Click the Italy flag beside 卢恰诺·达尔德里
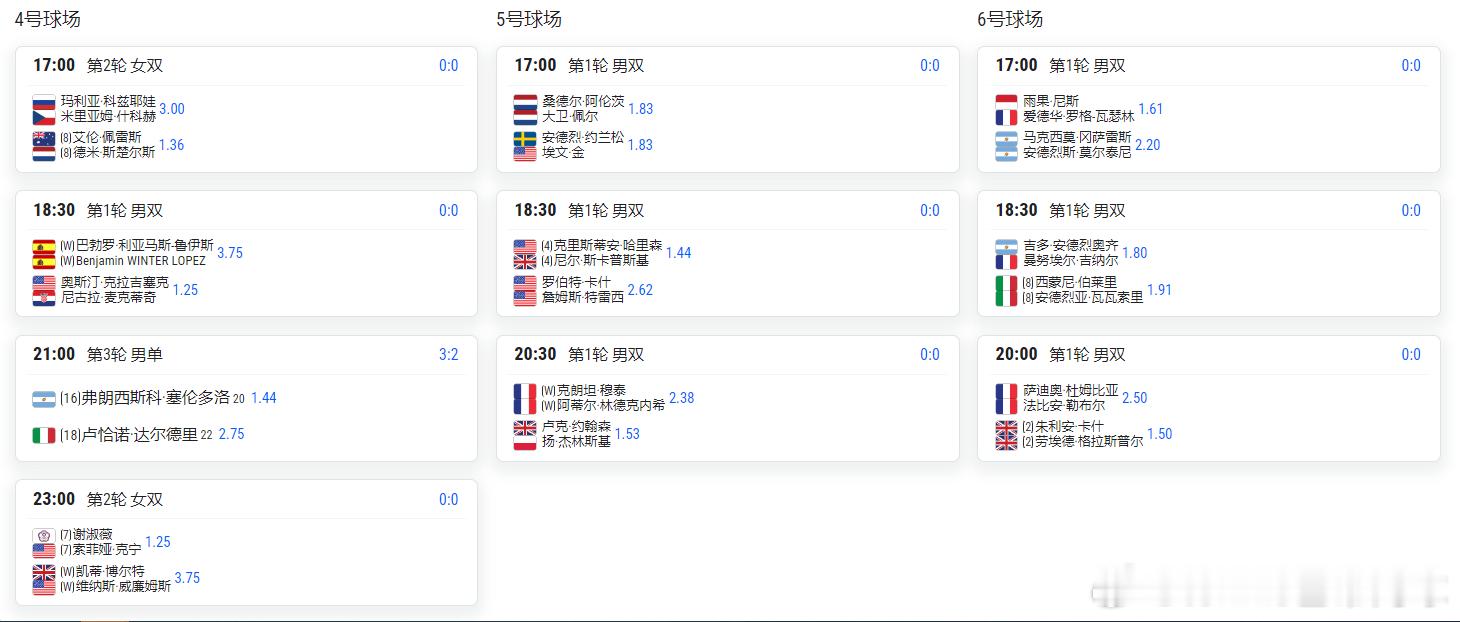This screenshot has width=1460, height=622. point(43,435)
